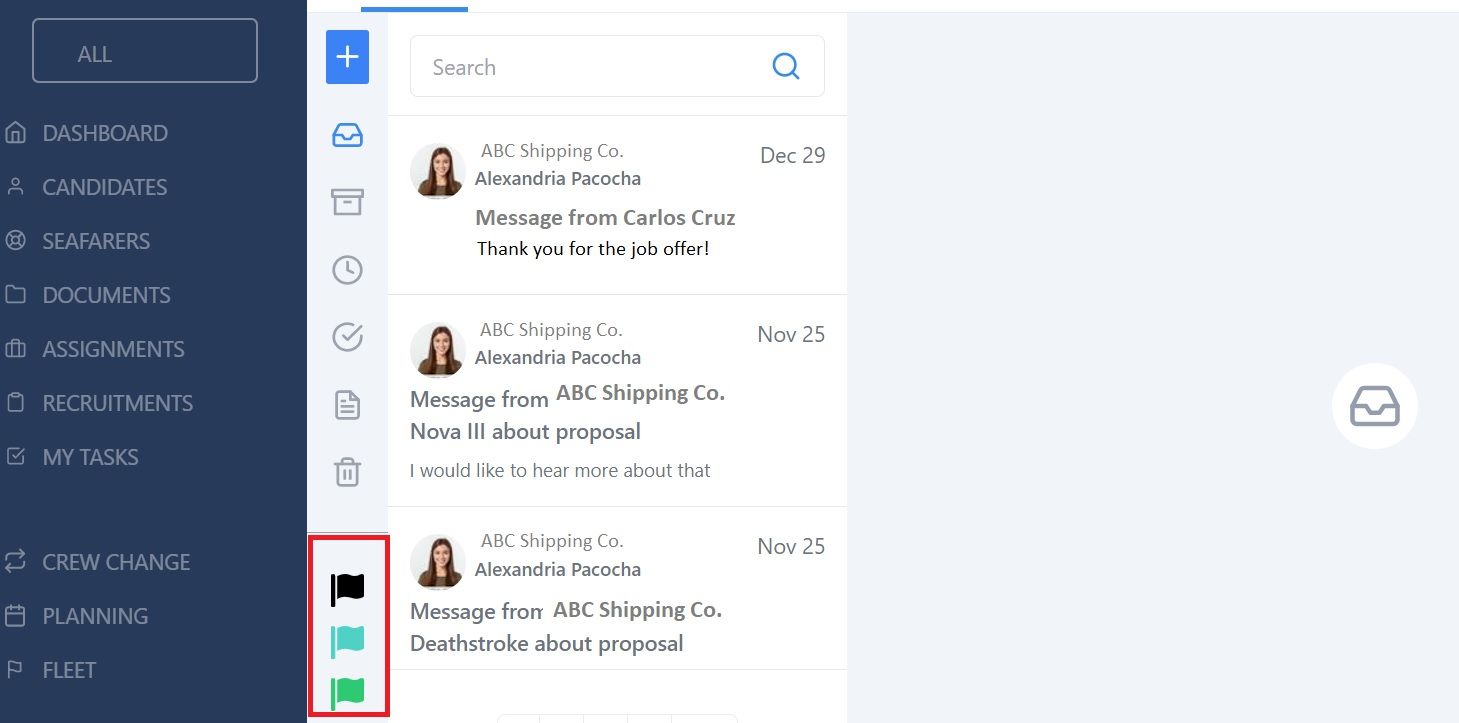Filter by the black flag
This screenshot has height=723, width=1459.
point(348,589)
